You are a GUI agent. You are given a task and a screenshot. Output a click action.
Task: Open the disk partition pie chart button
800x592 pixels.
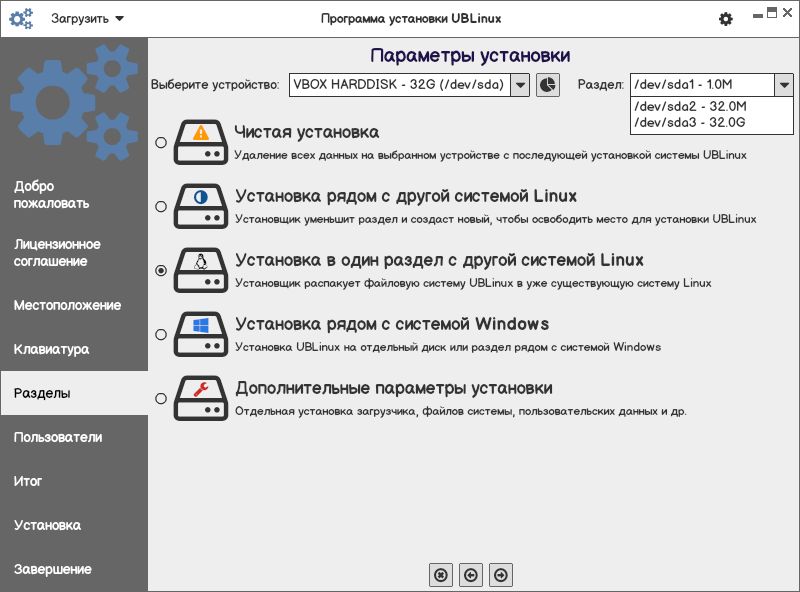click(x=548, y=85)
